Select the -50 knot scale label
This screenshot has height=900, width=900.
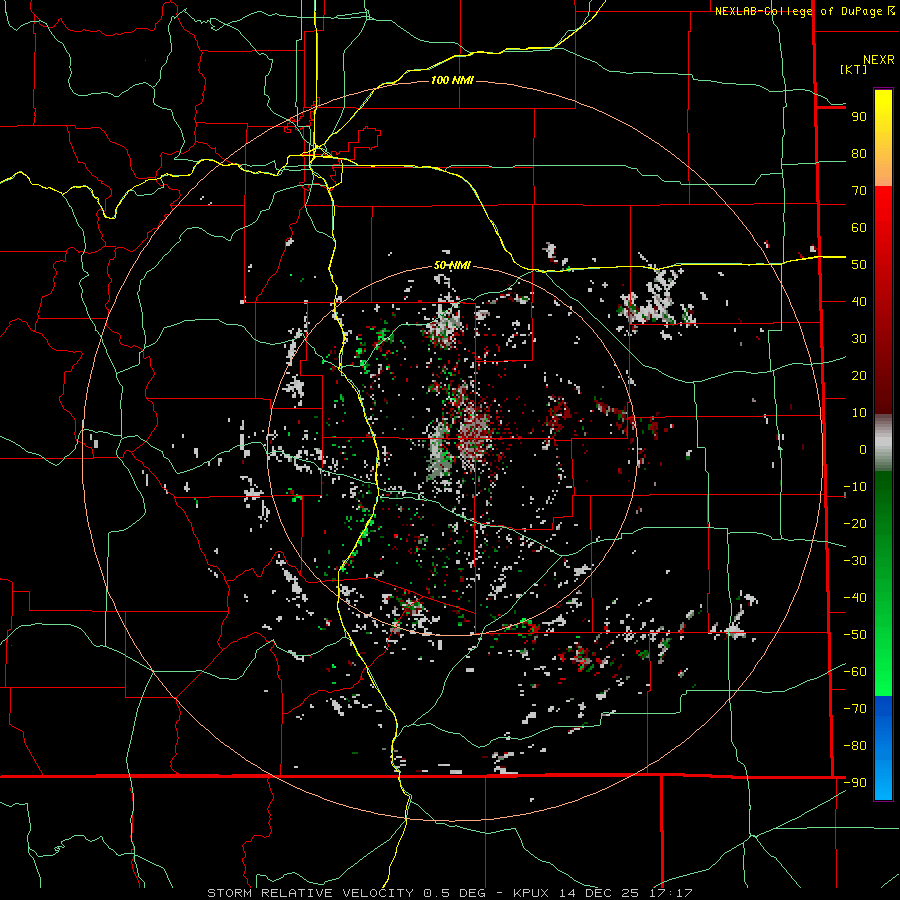coord(855,635)
